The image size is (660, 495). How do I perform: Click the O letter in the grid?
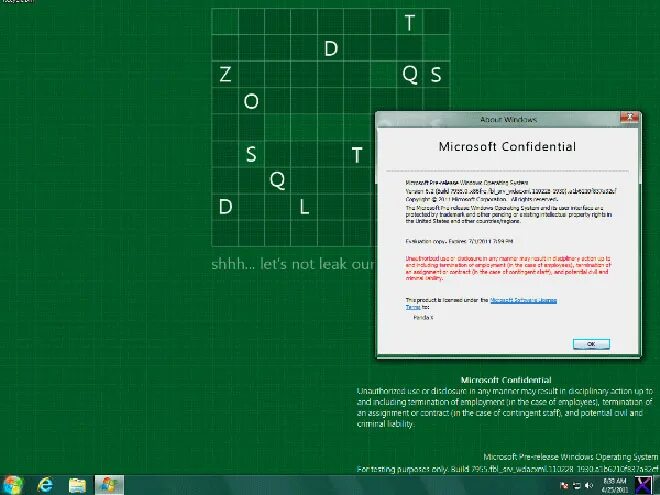(x=251, y=101)
